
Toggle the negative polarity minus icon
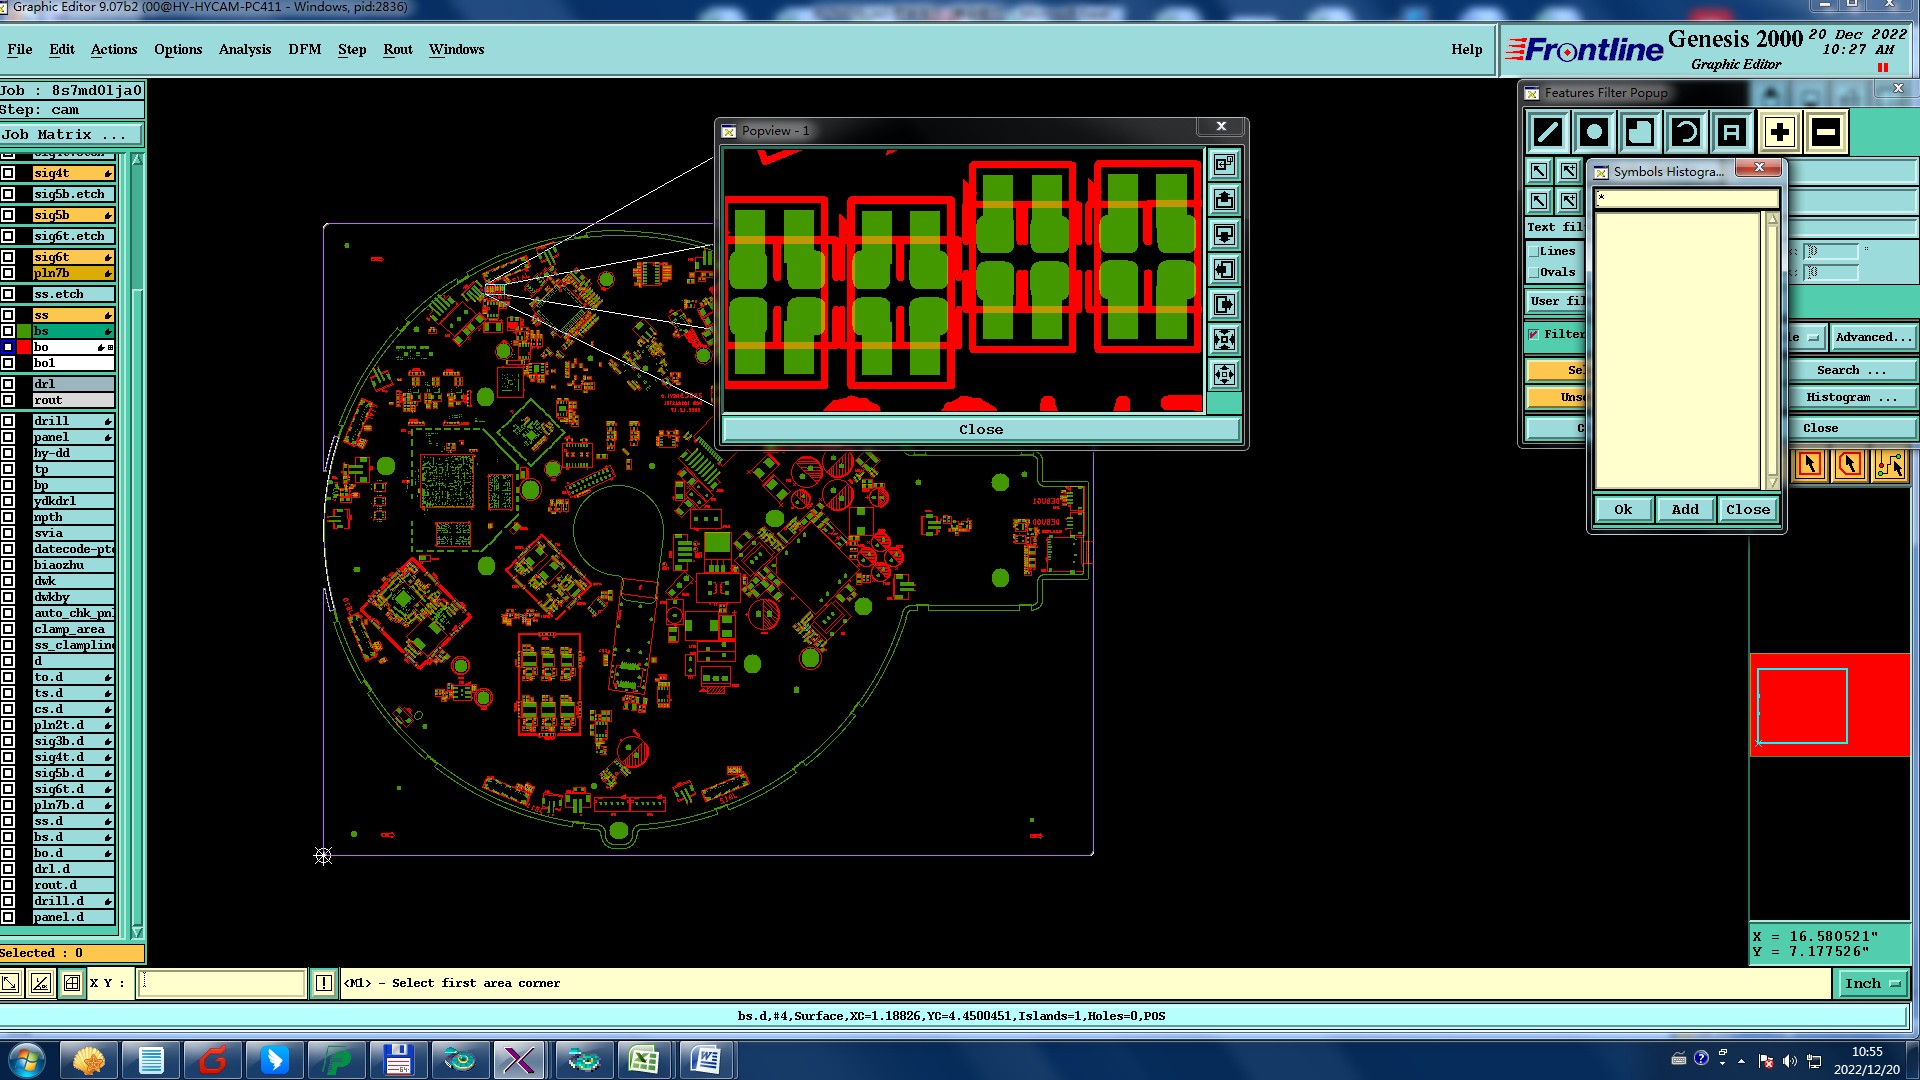1825,132
